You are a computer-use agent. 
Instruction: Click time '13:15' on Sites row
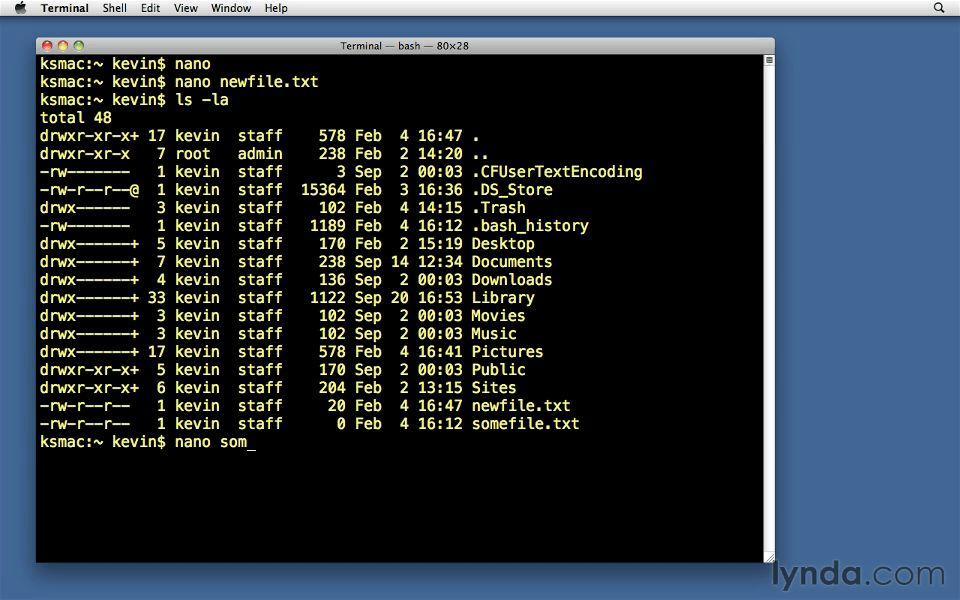tap(440, 388)
